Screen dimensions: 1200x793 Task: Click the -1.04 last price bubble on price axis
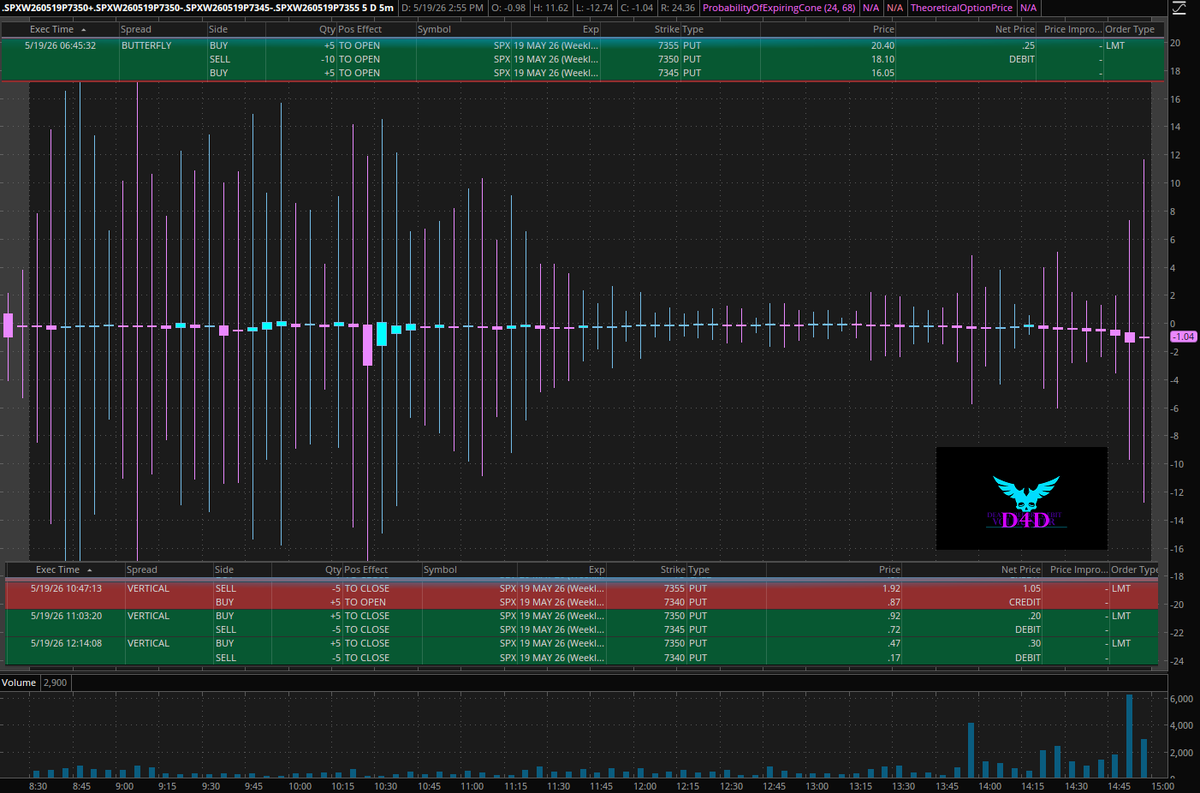pos(1183,337)
